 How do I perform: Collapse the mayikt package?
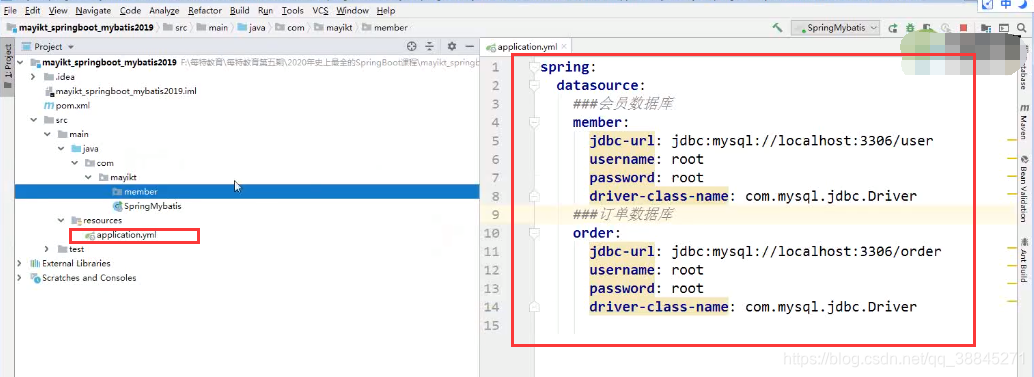88,177
